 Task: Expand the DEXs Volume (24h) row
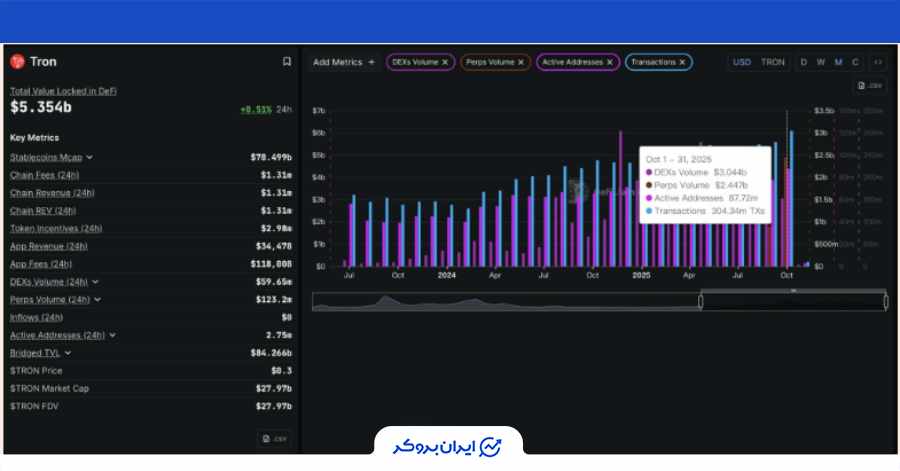click(x=95, y=282)
